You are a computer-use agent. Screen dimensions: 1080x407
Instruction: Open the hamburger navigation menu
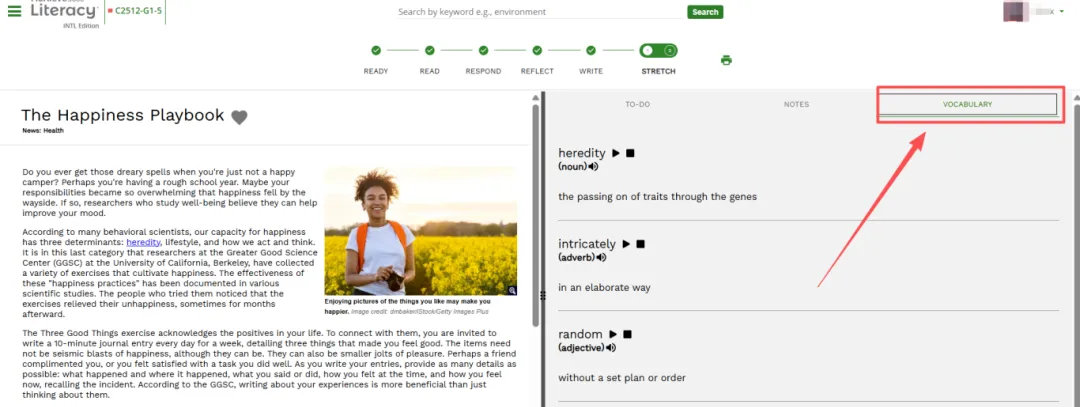tap(14, 11)
